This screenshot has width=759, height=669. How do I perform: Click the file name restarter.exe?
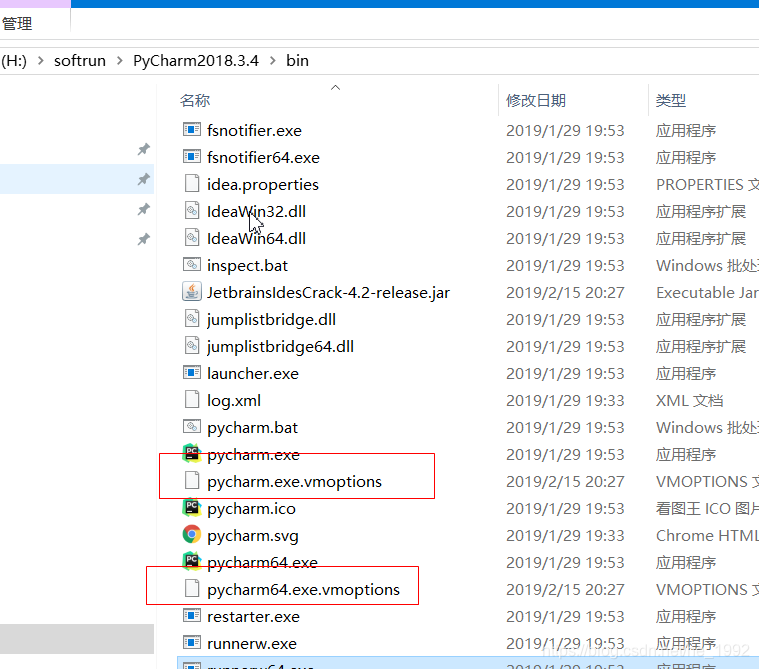253,617
